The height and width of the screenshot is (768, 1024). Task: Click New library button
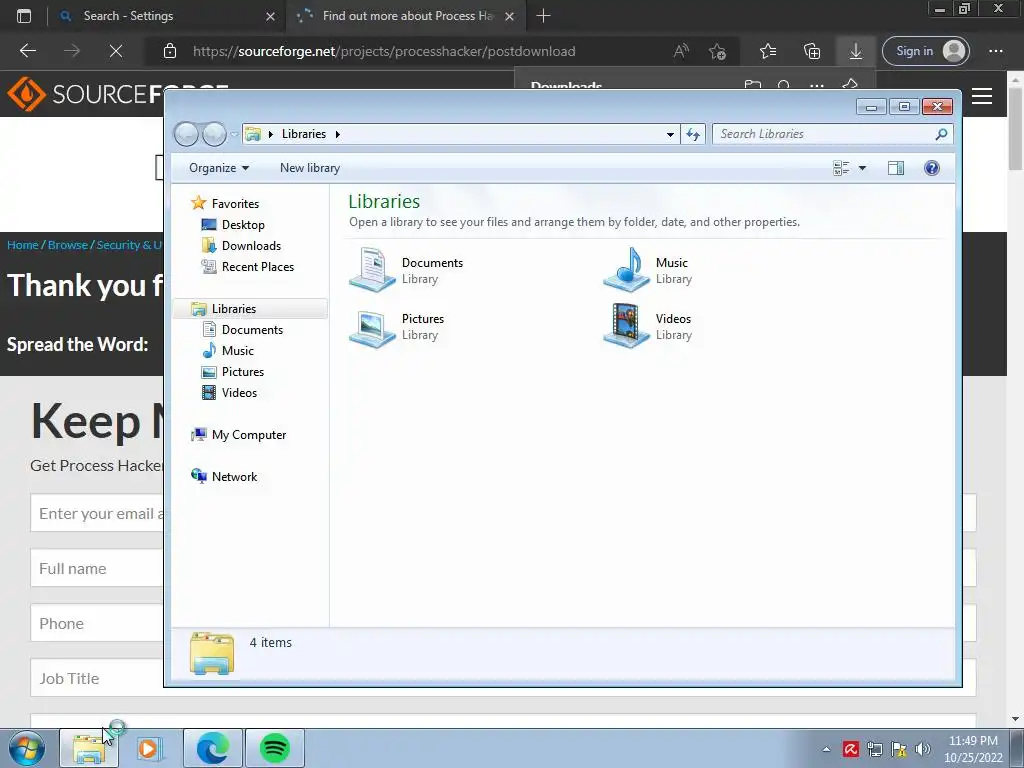pos(310,168)
